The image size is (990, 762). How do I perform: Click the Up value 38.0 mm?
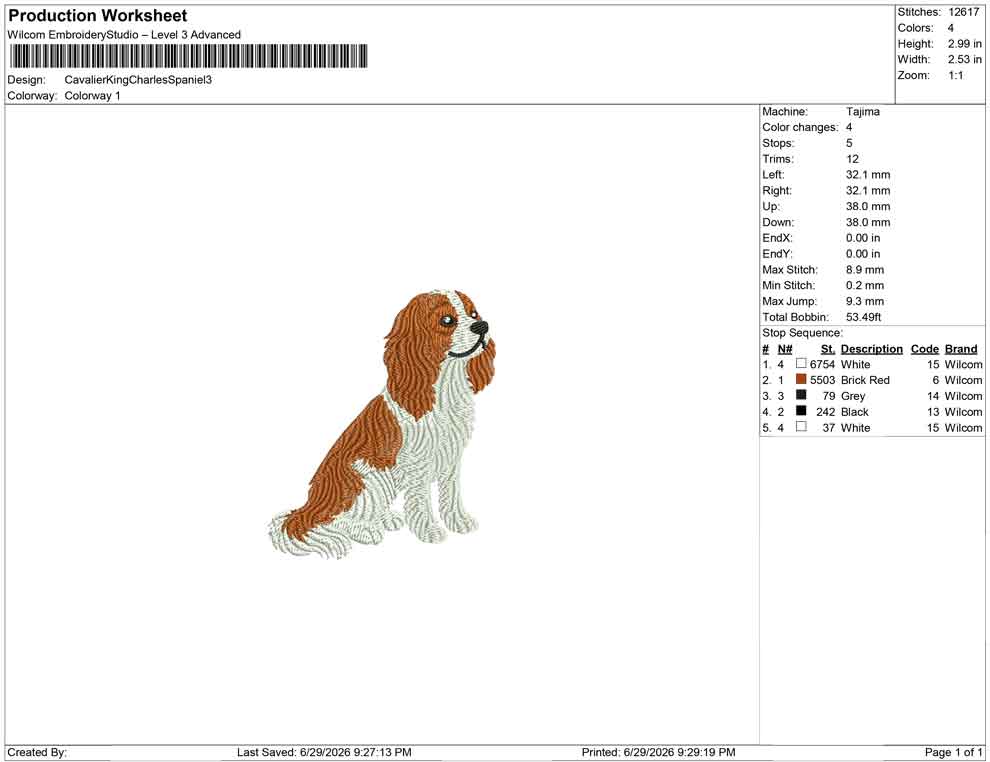(868, 206)
